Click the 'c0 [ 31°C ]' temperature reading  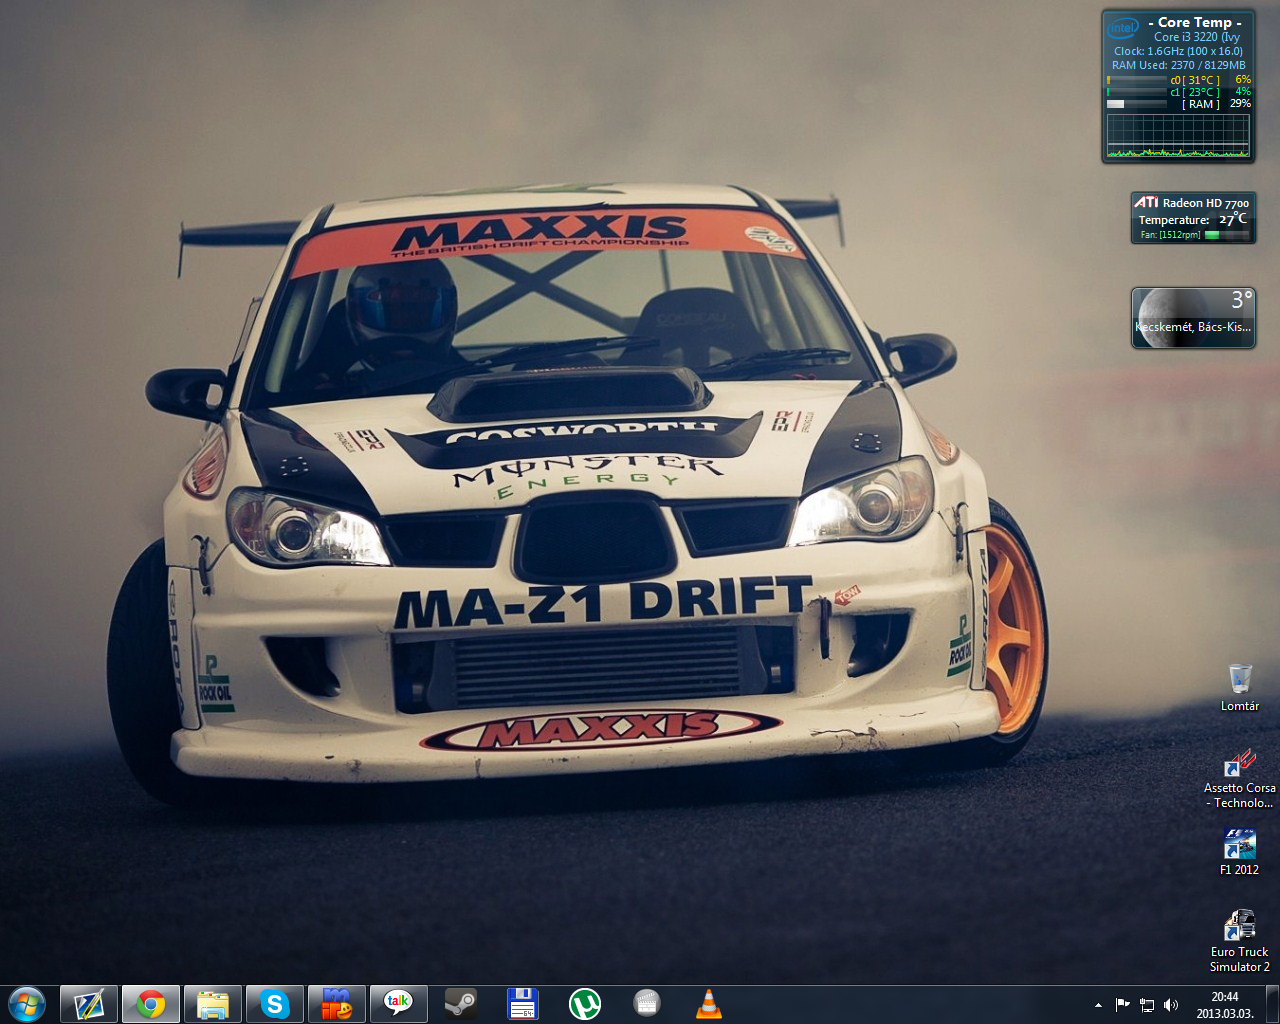pos(1195,80)
